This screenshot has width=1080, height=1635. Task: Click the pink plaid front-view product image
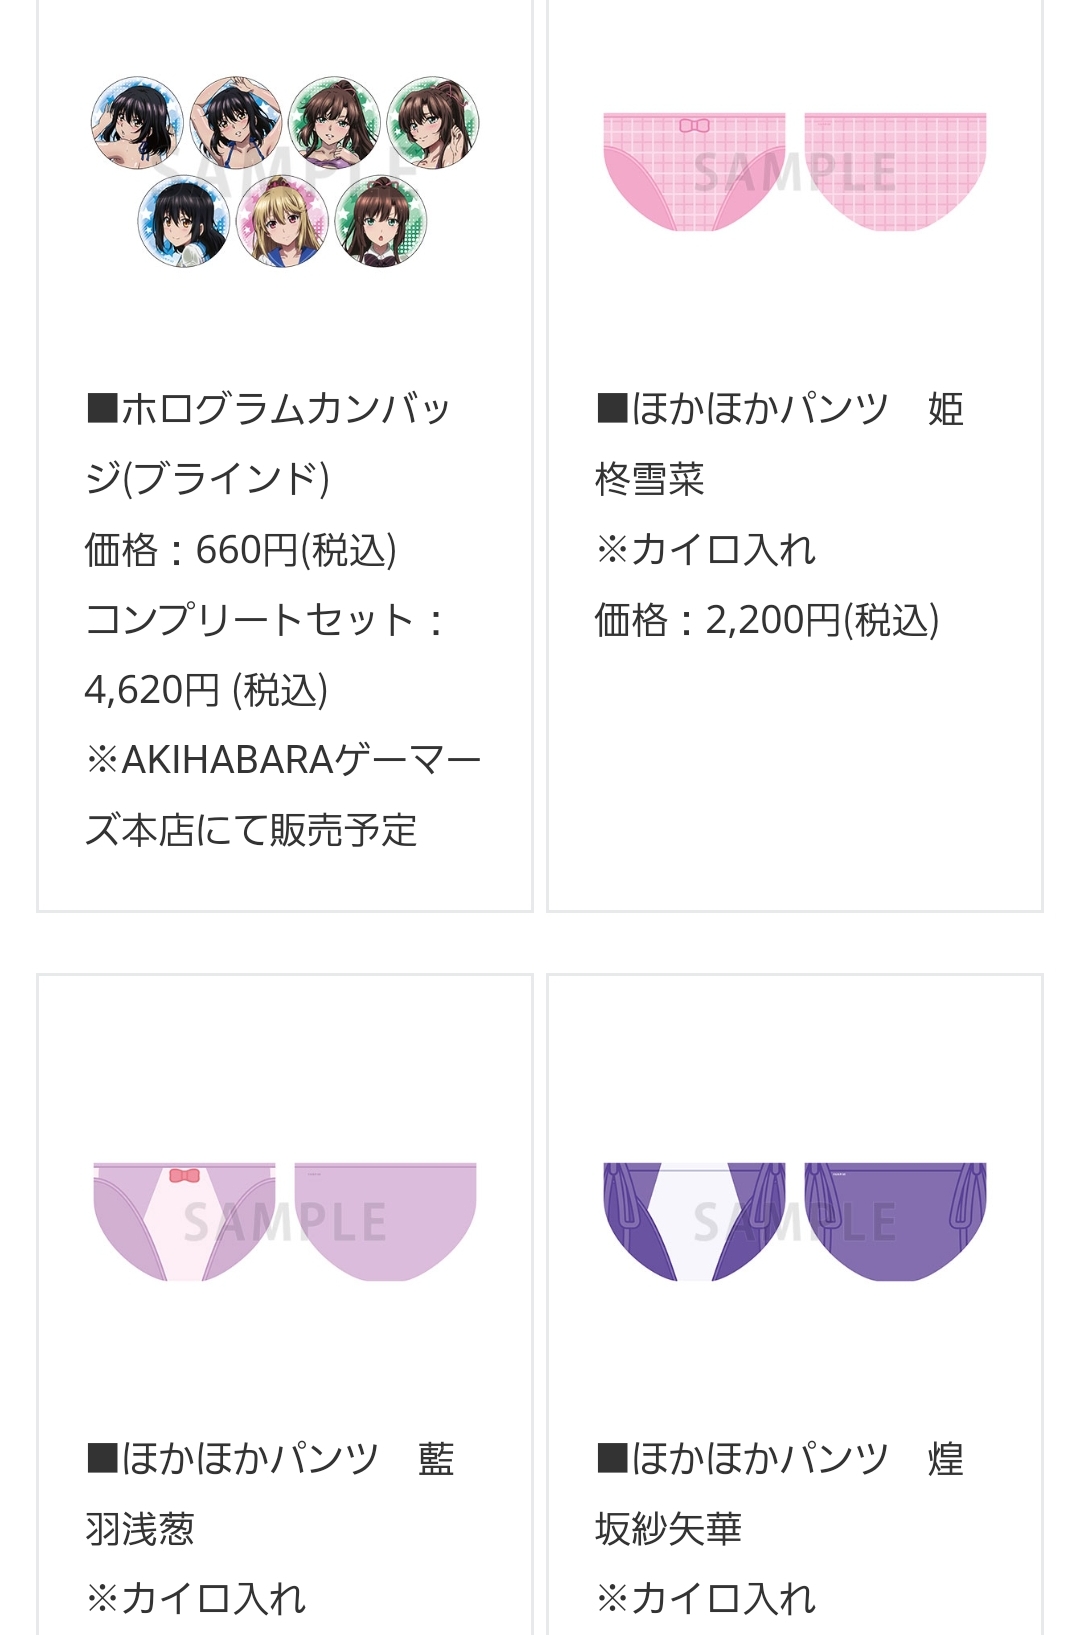click(x=694, y=171)
